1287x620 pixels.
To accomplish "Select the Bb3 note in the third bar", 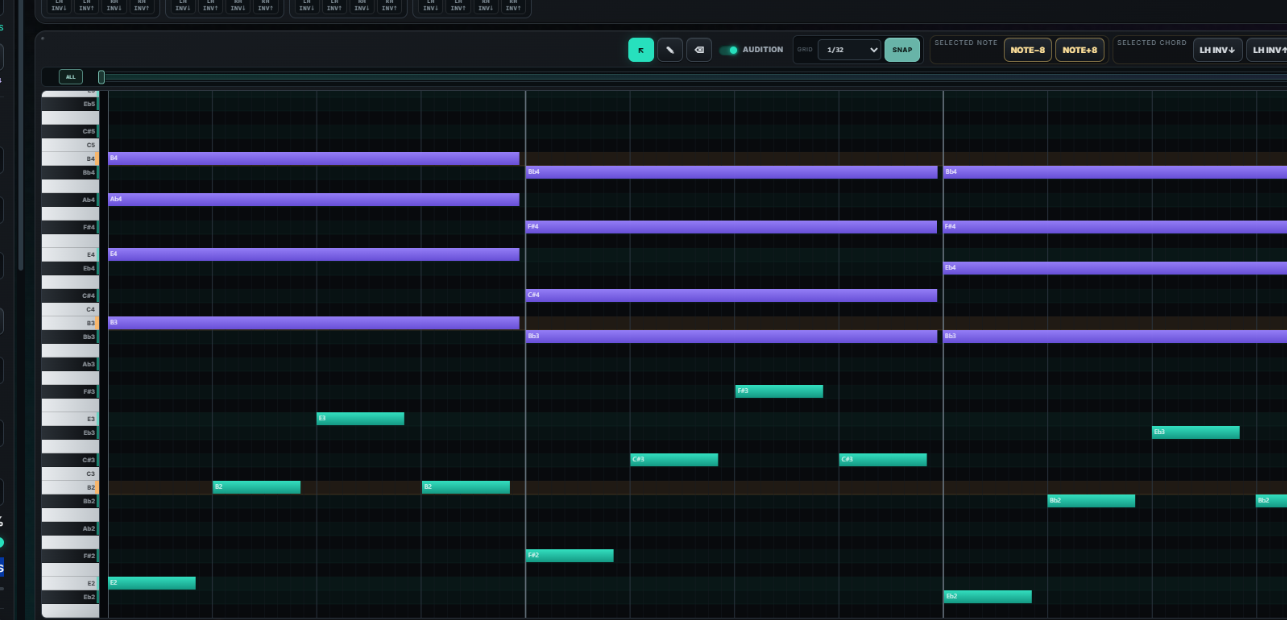I will click(x=1115, y=337).
